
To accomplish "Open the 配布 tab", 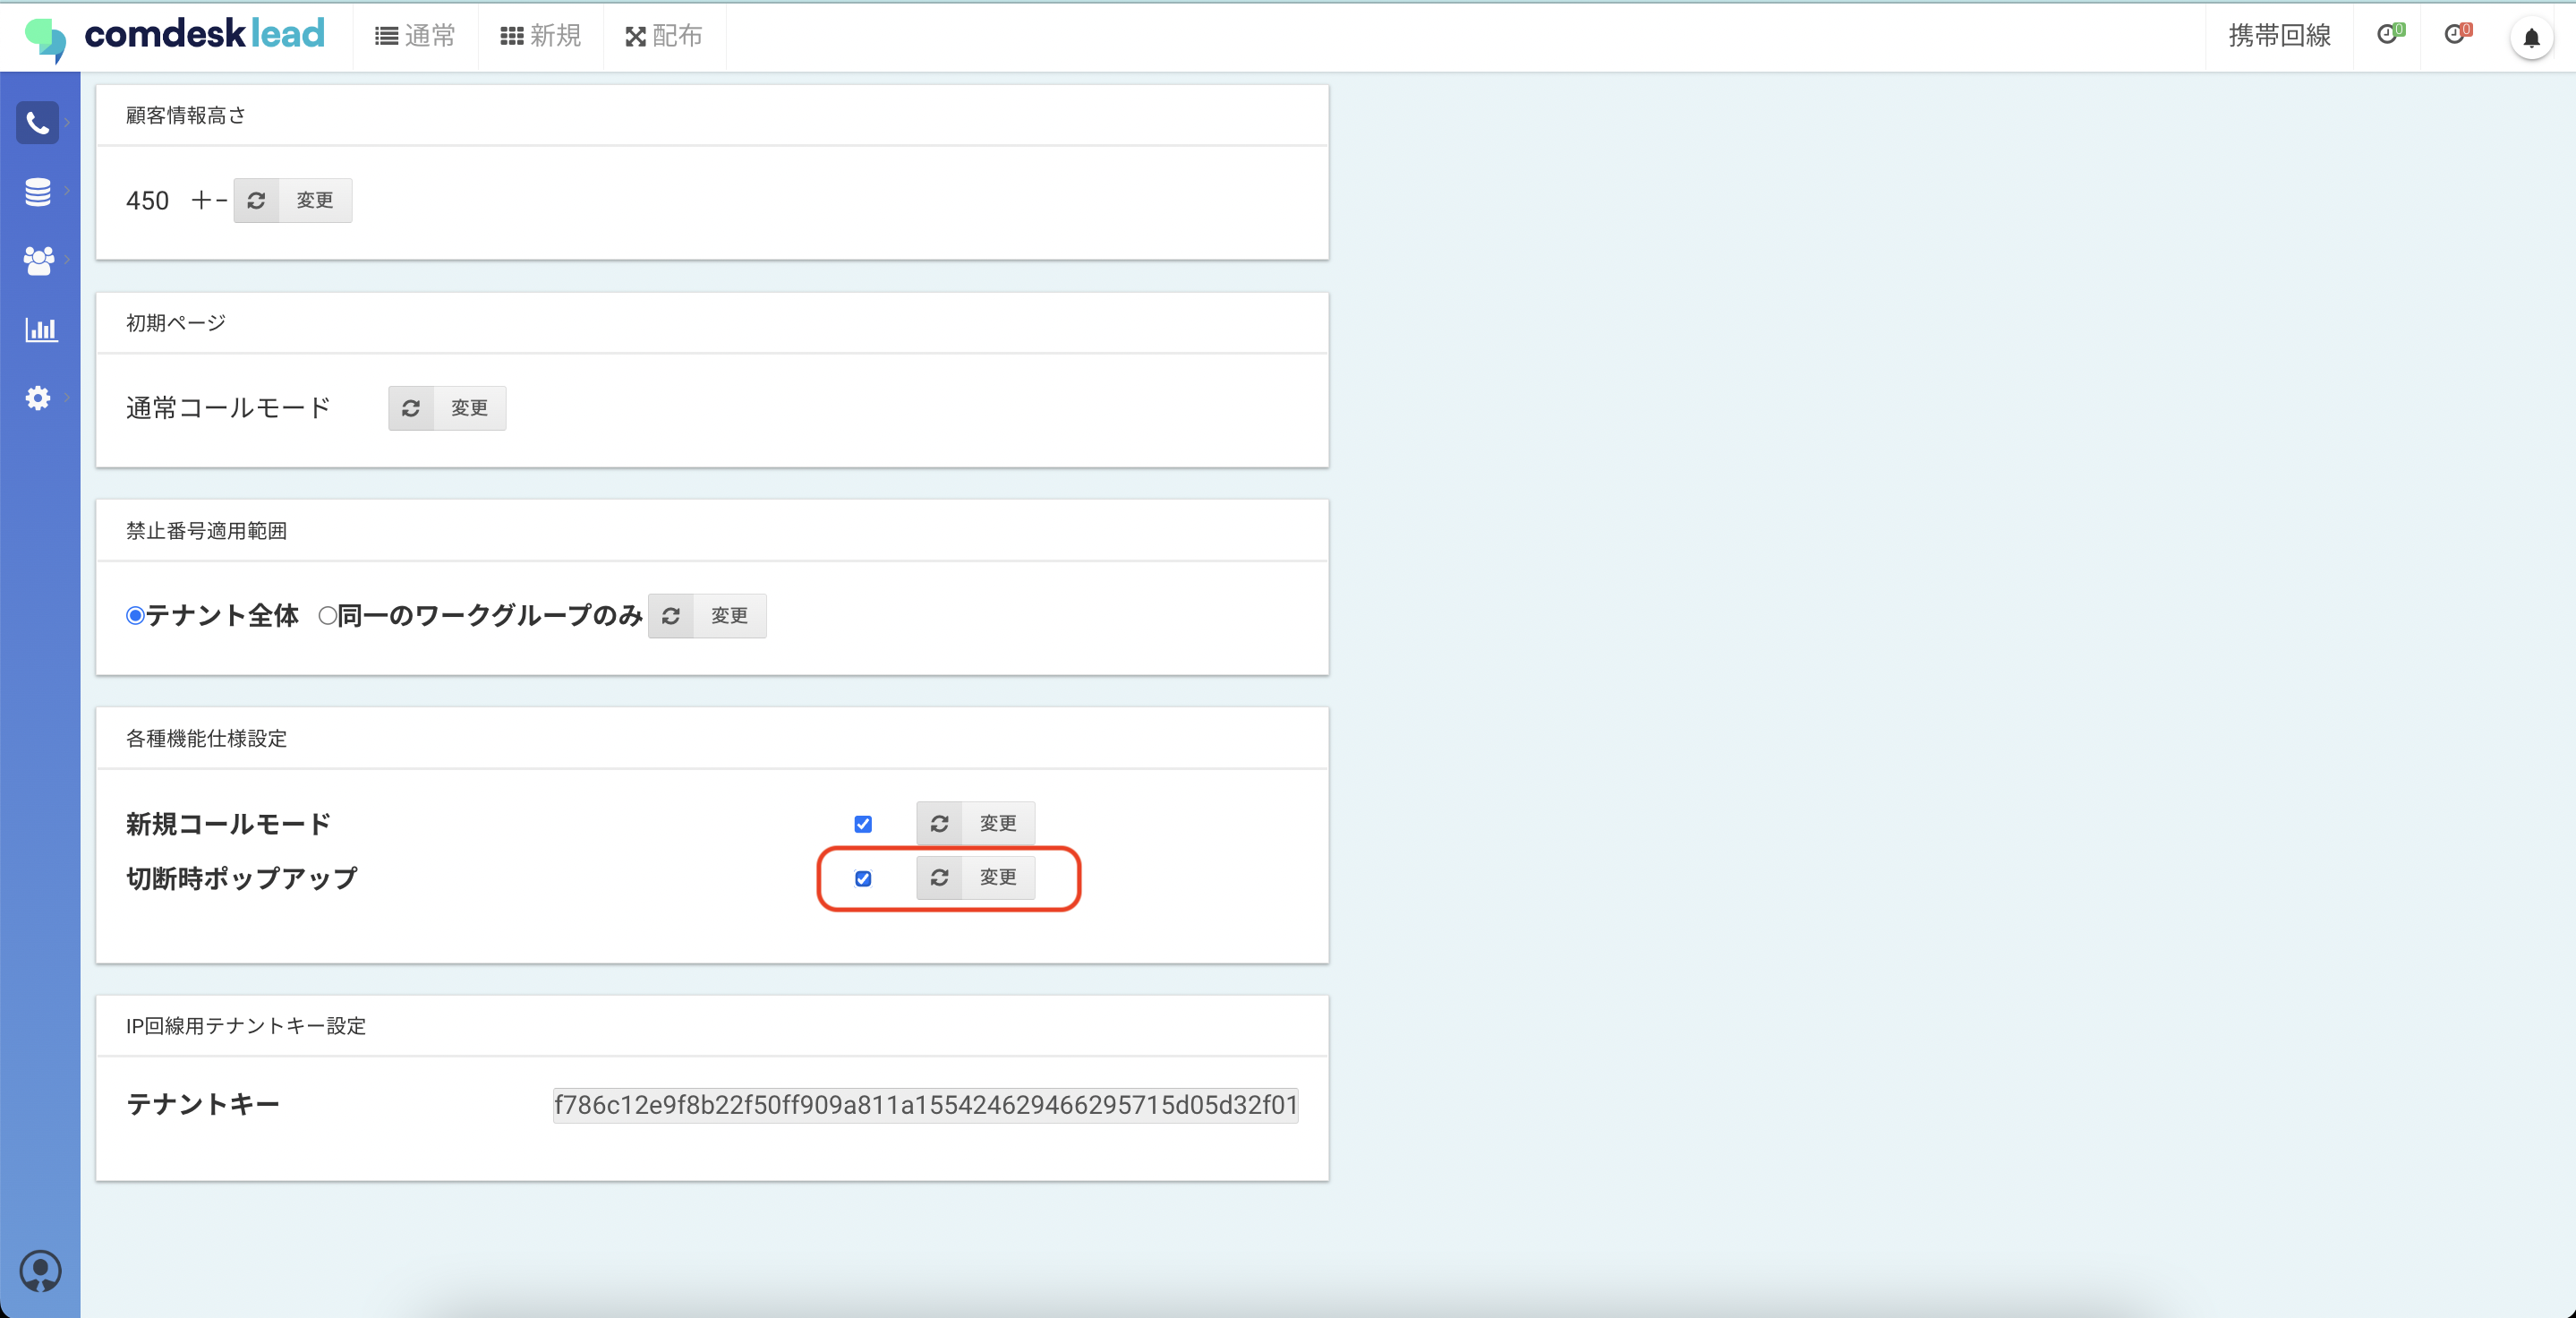I will [x=664, y=36].
